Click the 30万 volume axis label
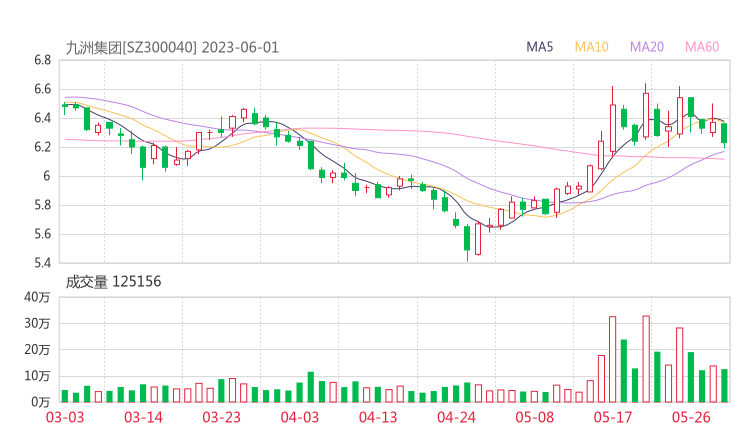740x440 pixels. pos(37,323)
